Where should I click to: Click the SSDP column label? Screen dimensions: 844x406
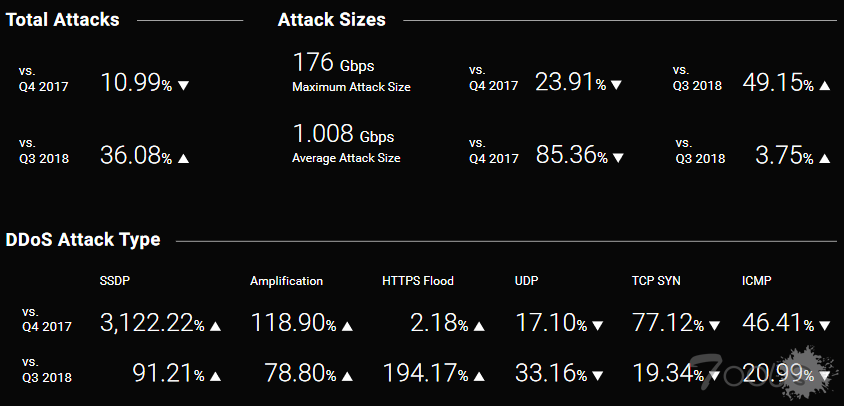[116, 281]
